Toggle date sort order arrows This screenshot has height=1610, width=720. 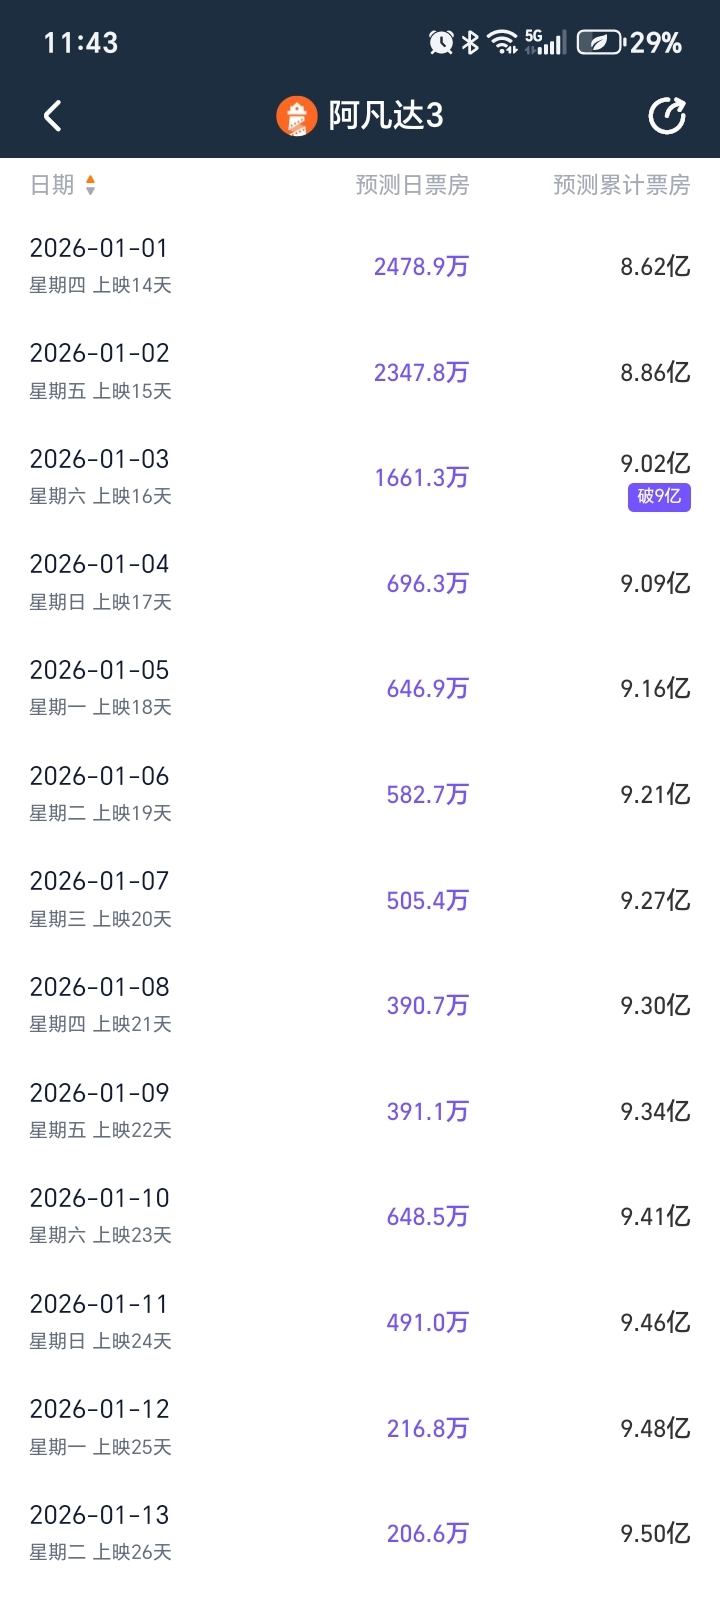pyautogui.click(x=90, y=185)
